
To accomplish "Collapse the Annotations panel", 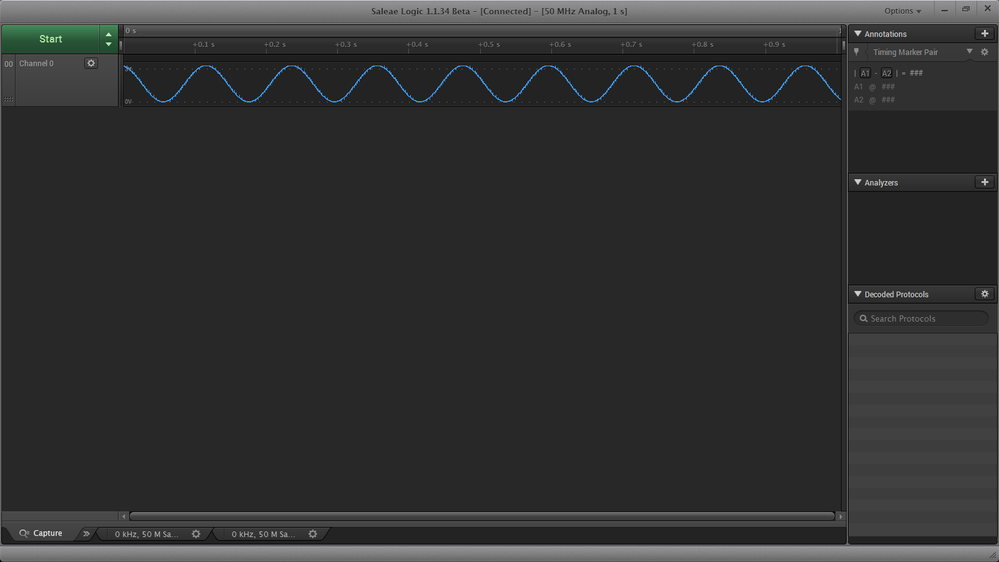I will (x=858, y=34).
